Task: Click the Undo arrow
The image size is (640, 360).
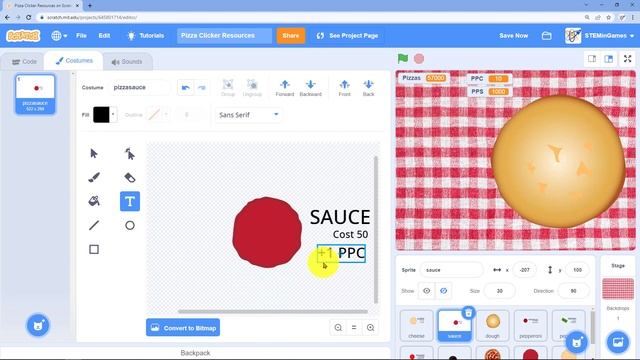Action: pos(186,88)
